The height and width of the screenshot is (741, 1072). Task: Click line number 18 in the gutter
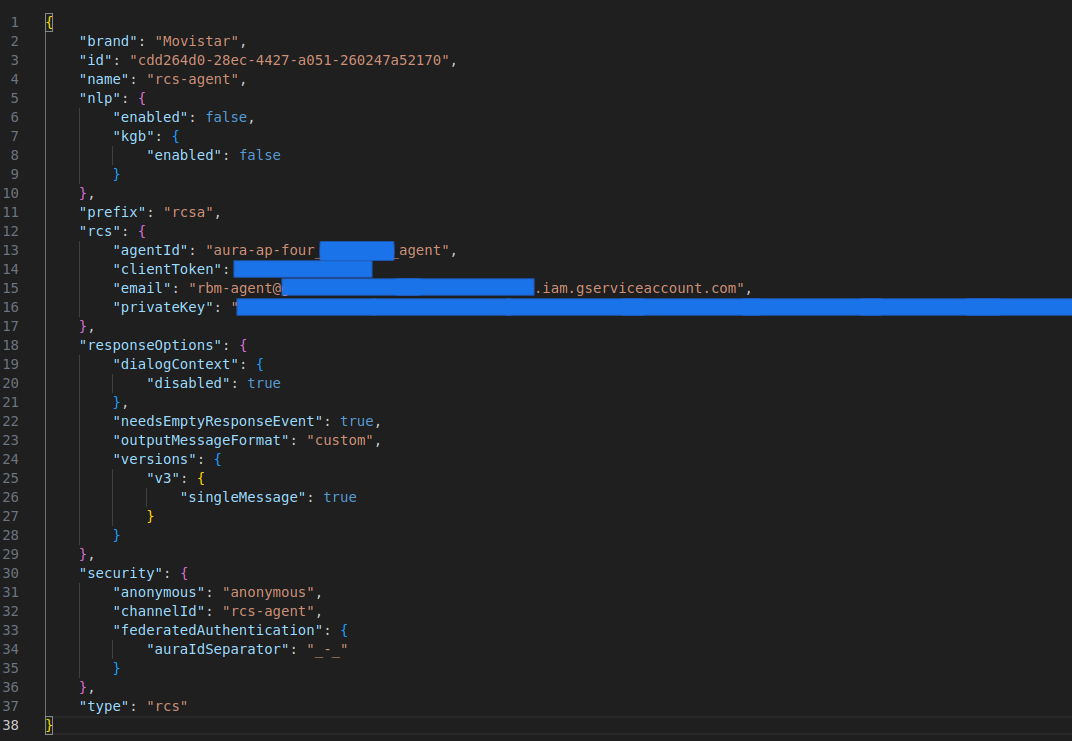tap(11, 346)
